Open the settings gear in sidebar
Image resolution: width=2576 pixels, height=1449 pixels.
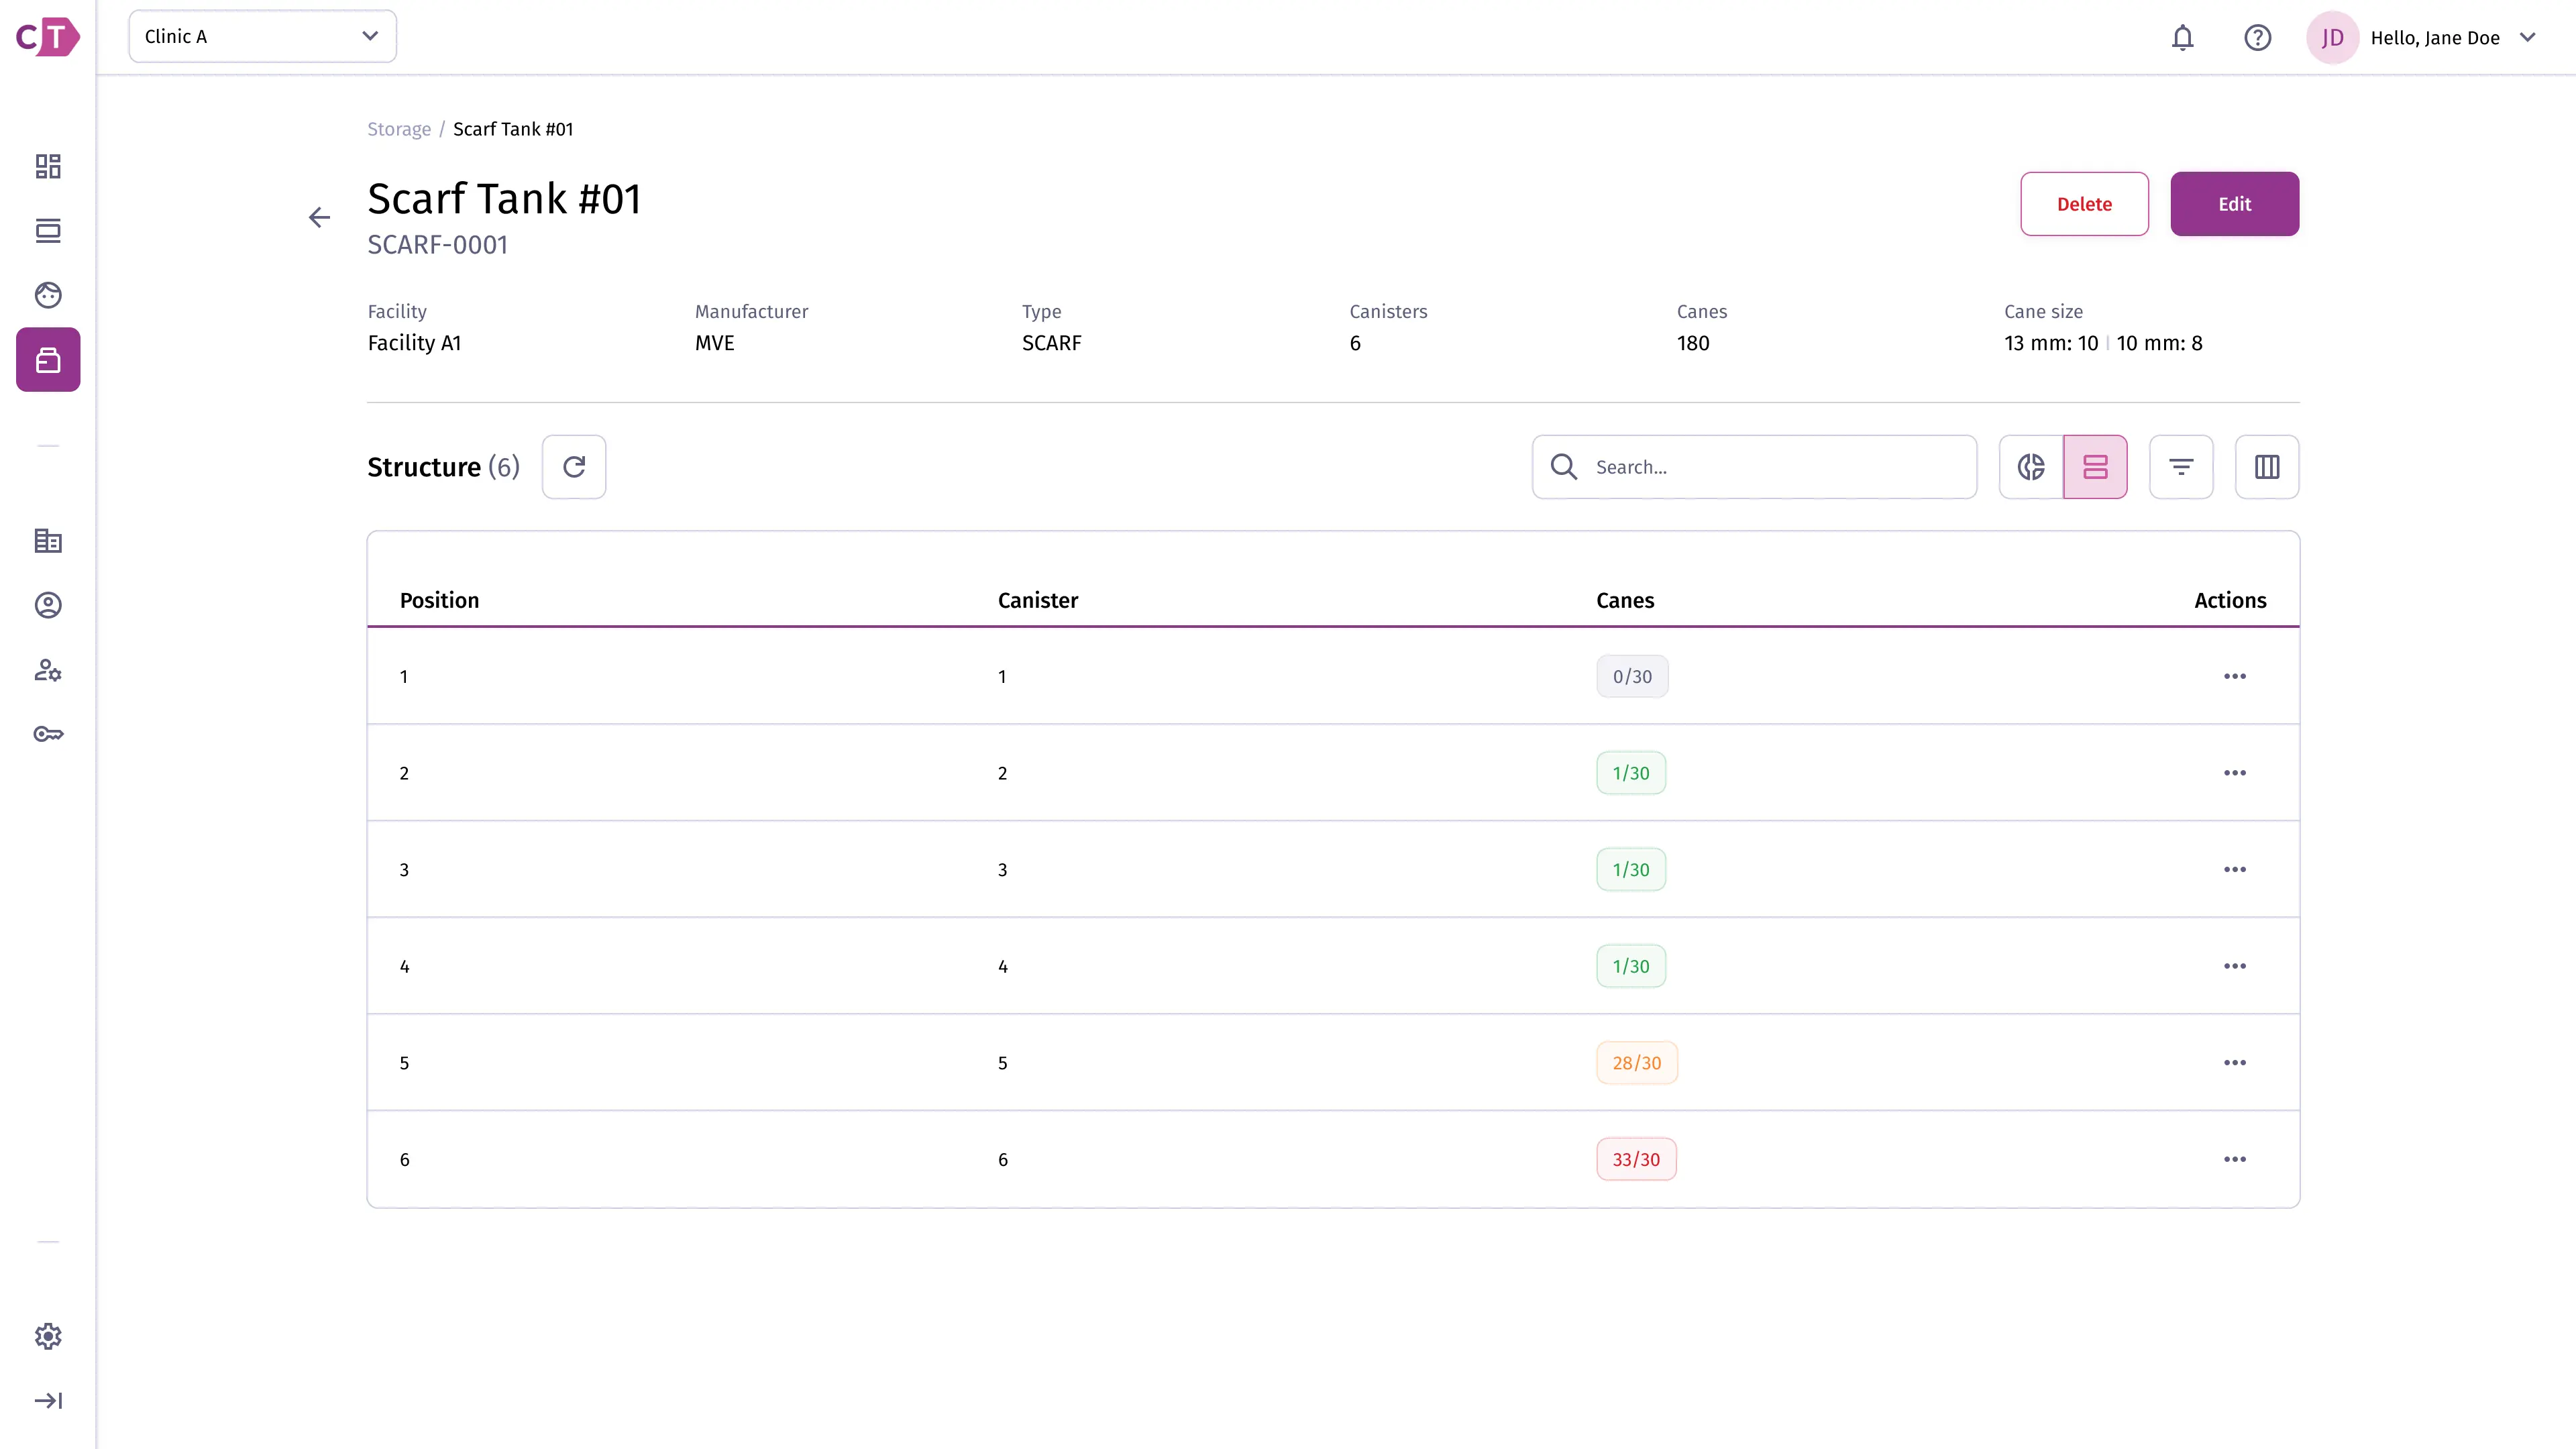click(48, 1336)
